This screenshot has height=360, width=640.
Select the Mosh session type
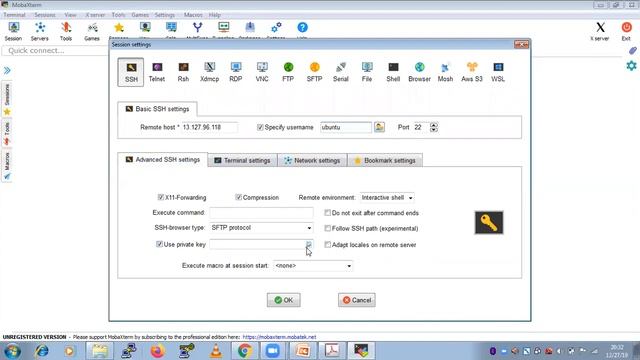click(x=445, y=72)
